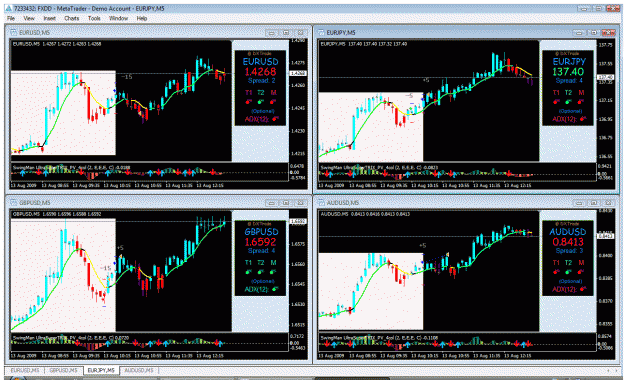The width and height of the screenshot is (625, 380).
Task: Click the red 1.4268 price in EURUSD panel
Action: (260, 72)
